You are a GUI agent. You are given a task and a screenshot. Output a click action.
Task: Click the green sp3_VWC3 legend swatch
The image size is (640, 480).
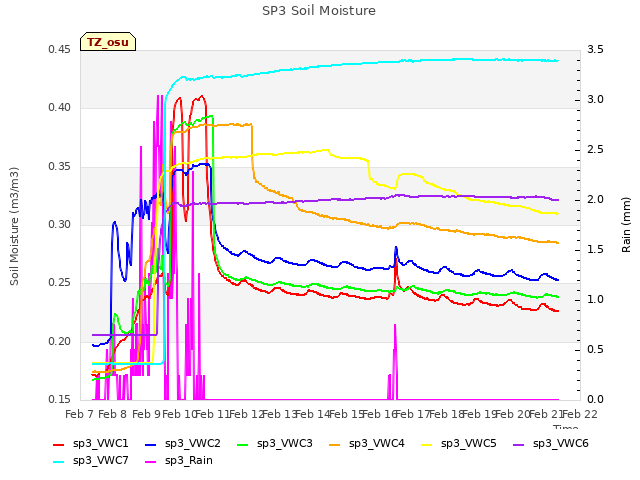point(243,444)
